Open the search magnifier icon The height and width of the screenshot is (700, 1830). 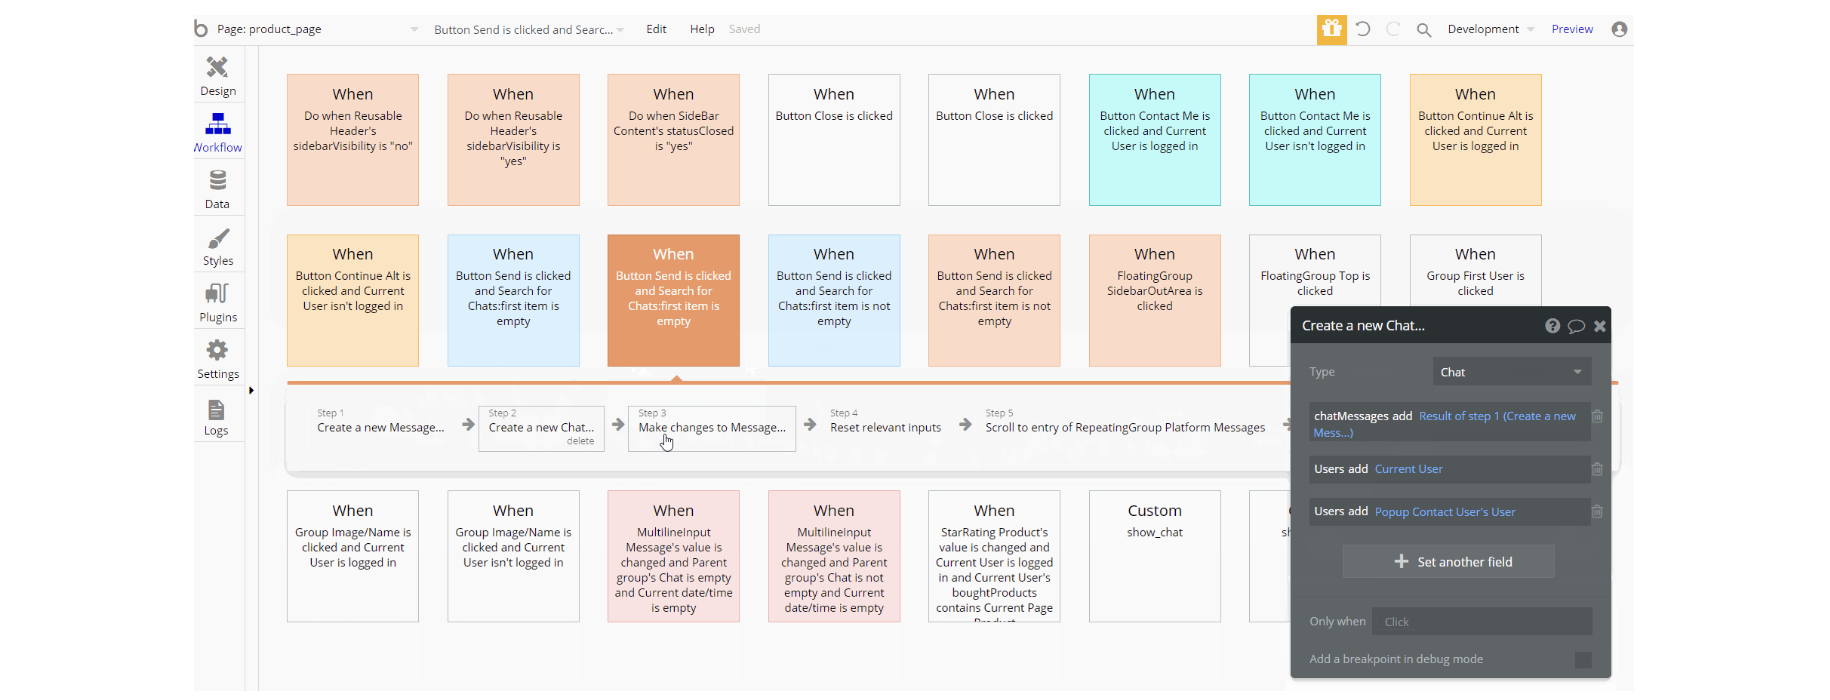1424,30
